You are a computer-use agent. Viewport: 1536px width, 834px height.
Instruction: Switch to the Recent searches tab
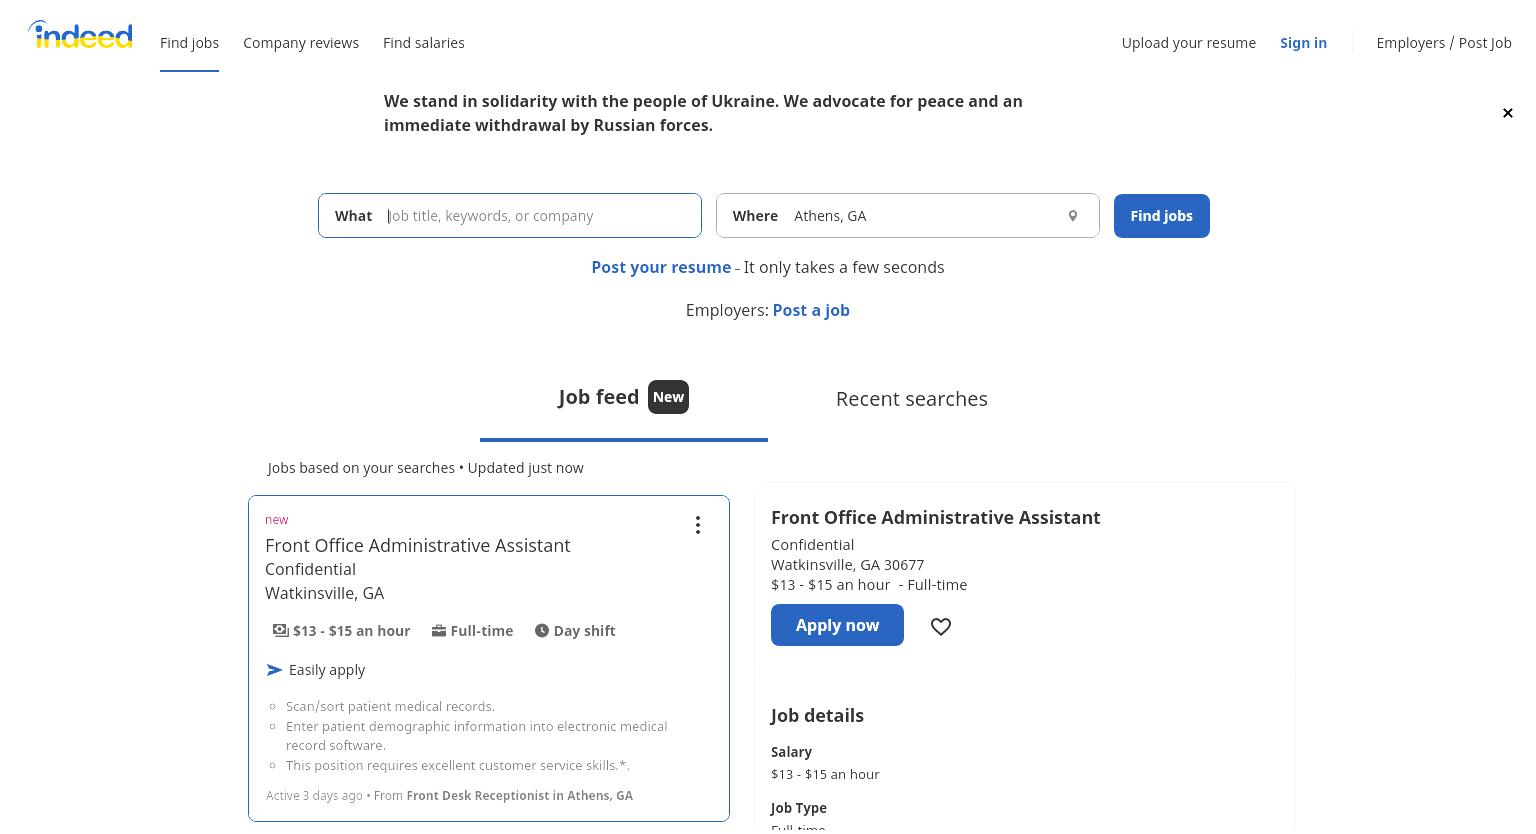[x=912, y=399]
